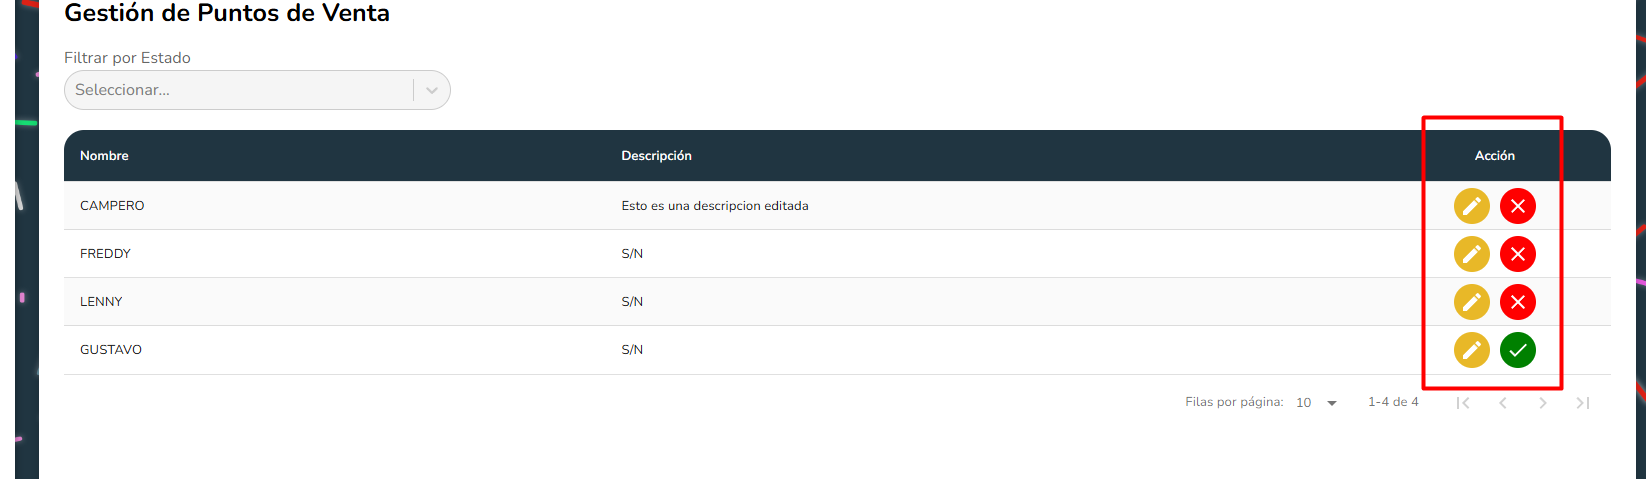
Task: Open the Filtrar por Estado dropdown
Action: (240, 90)
